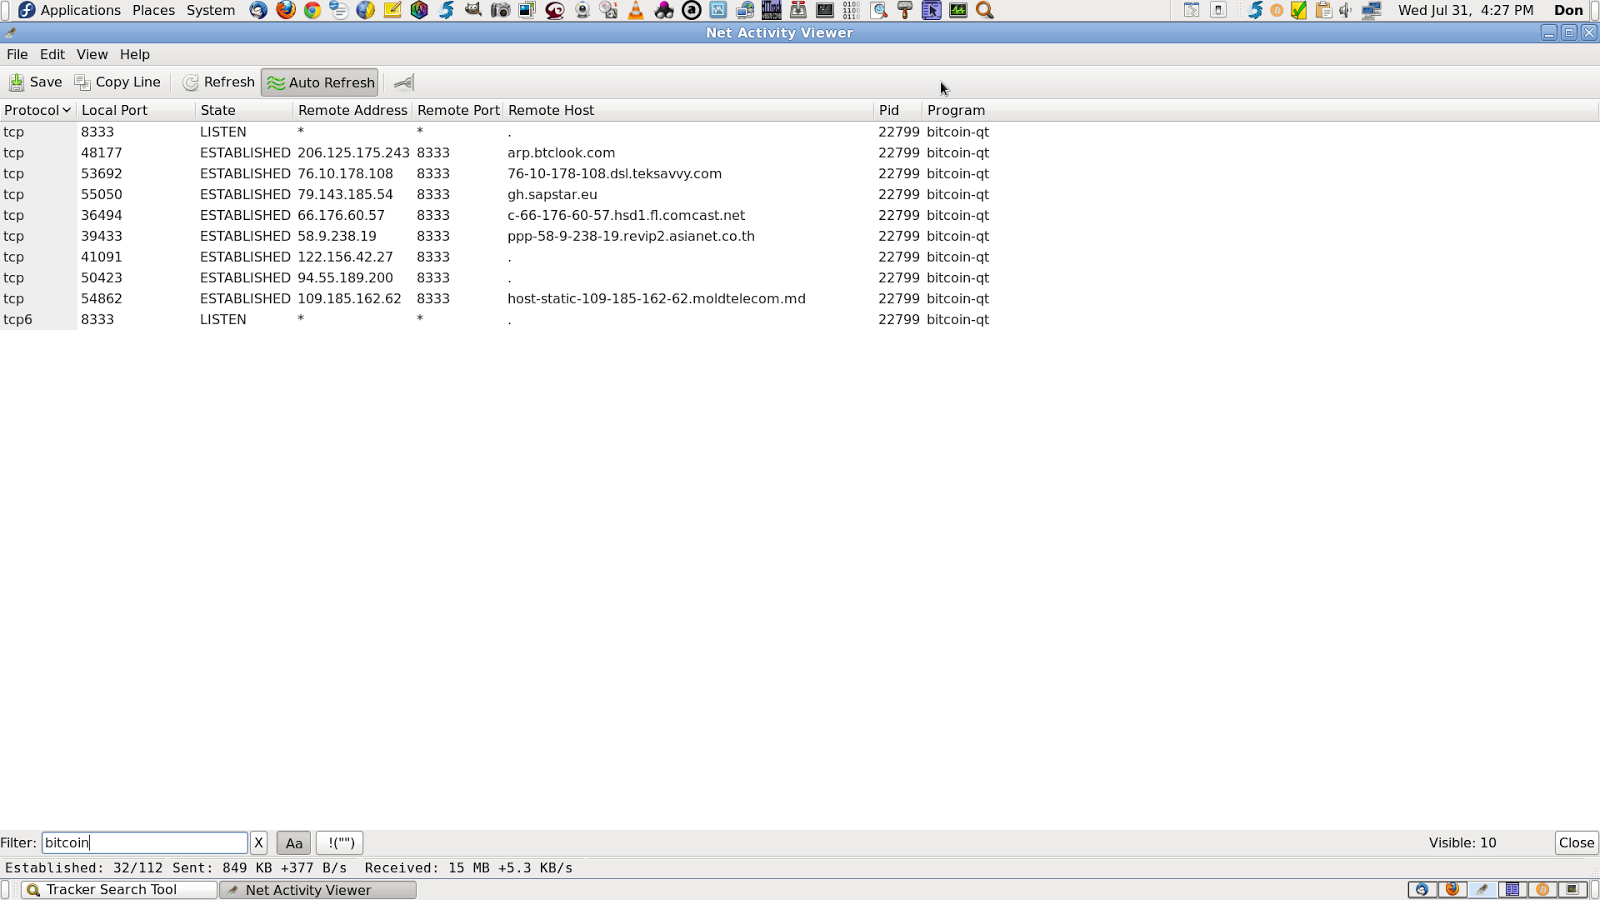Open the binary digits launcher icon
1600x900 pixels.
click(851, 10)
